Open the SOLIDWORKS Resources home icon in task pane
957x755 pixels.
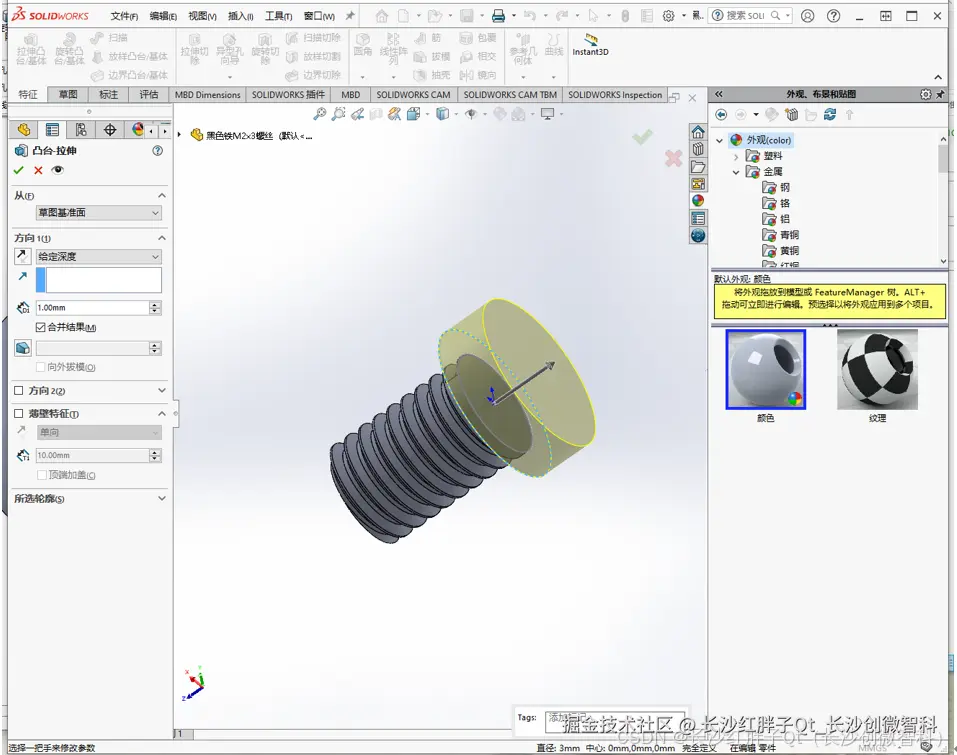coord(698,132)
